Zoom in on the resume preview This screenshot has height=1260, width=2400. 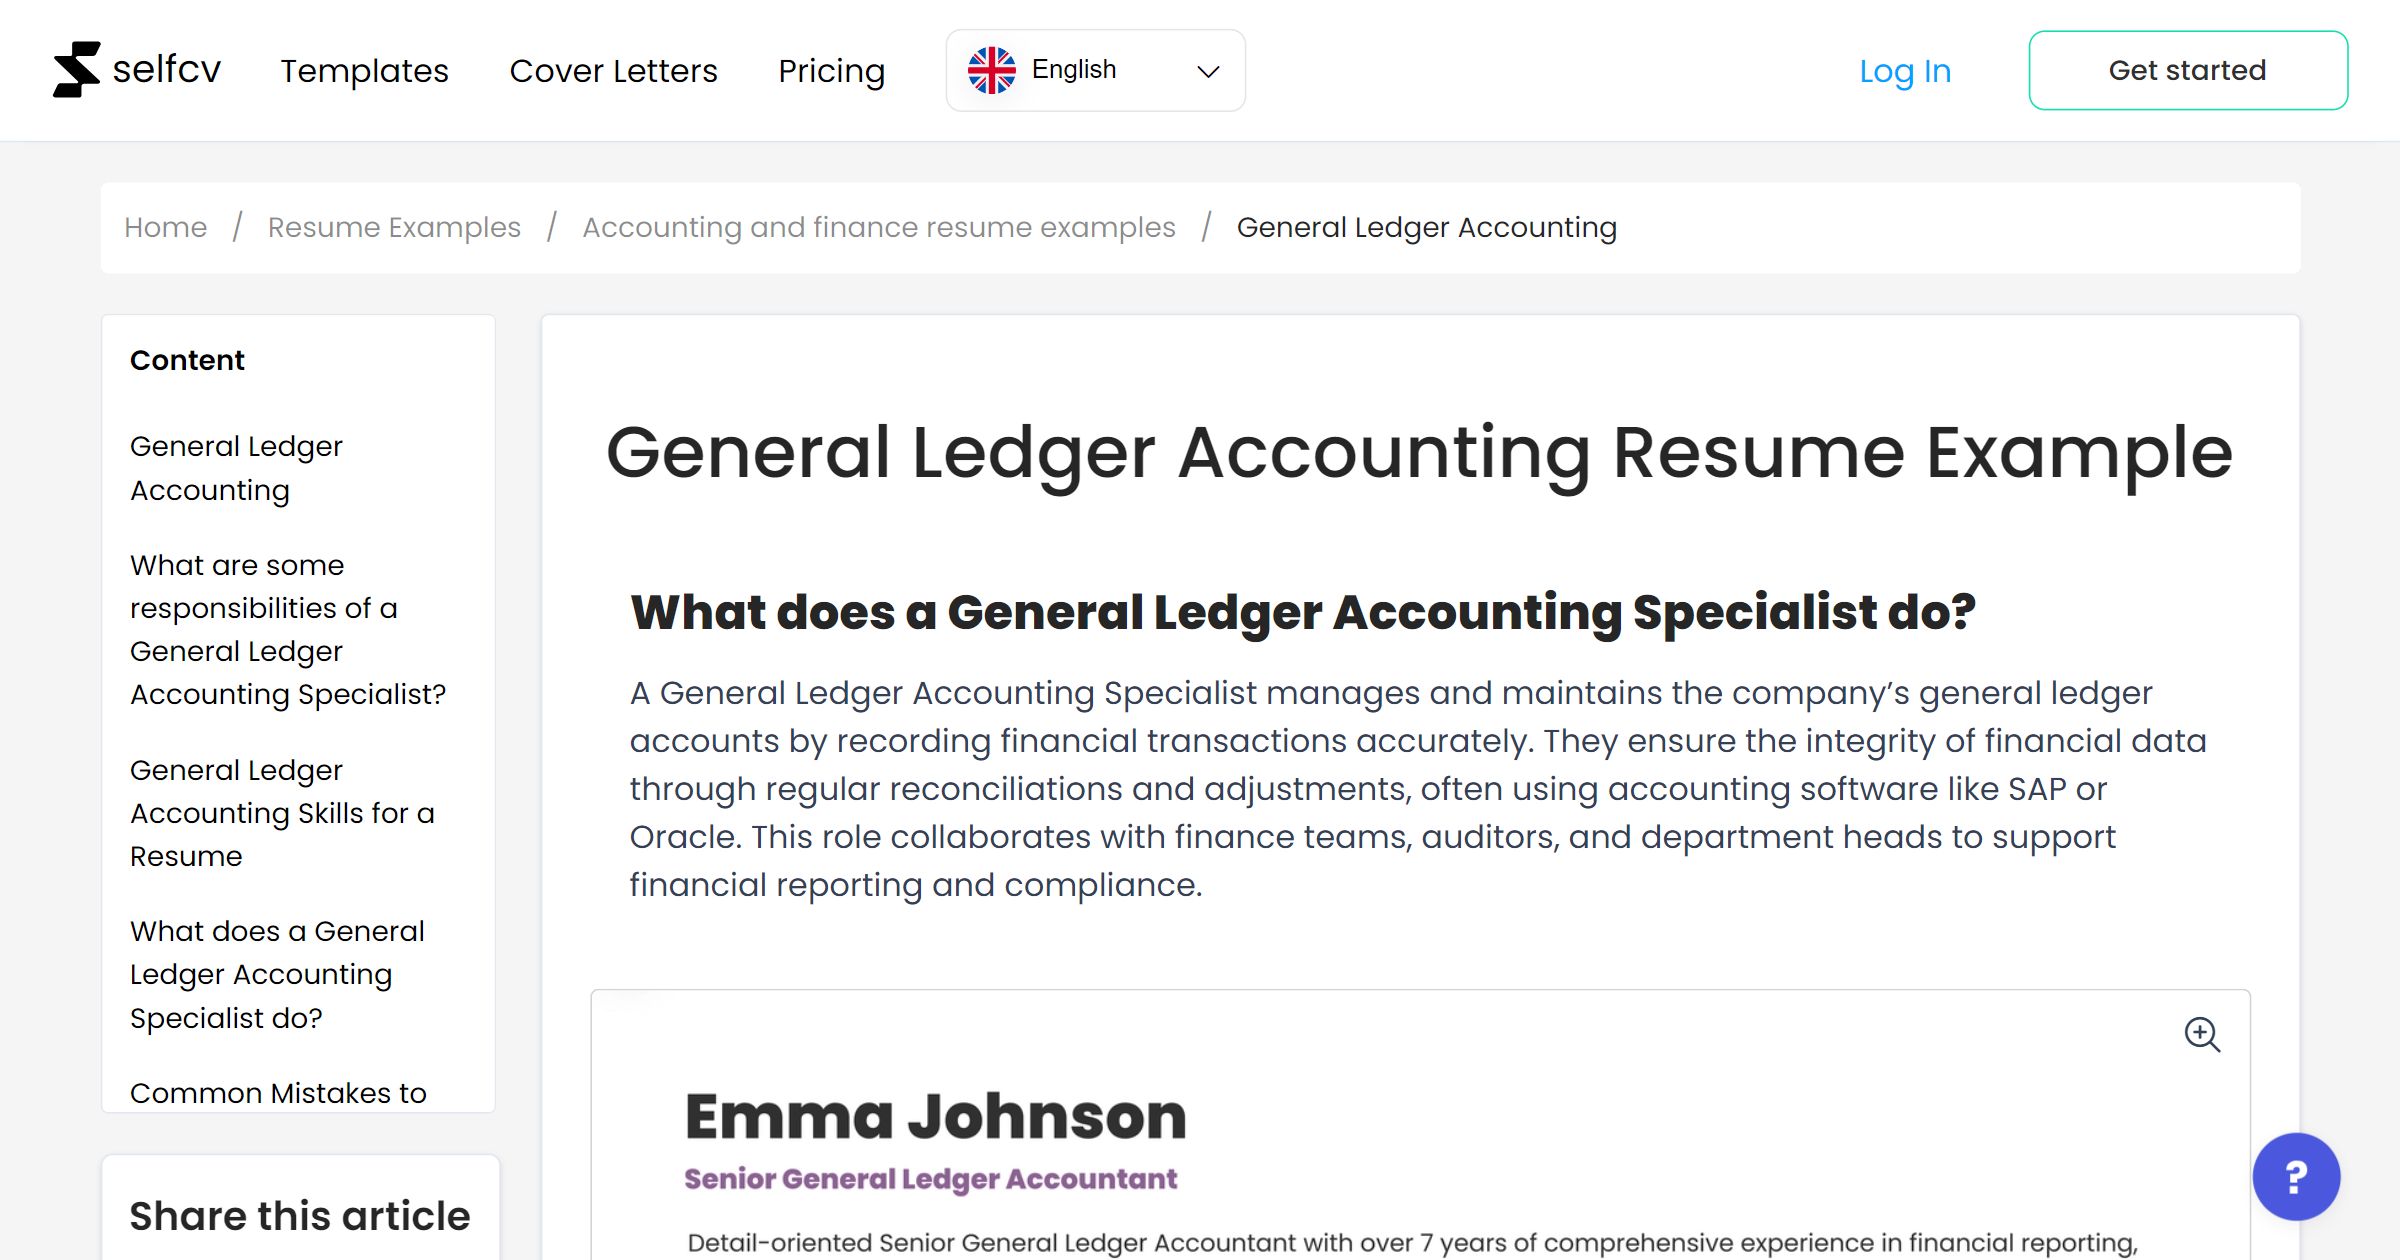pos(2201,1034)
